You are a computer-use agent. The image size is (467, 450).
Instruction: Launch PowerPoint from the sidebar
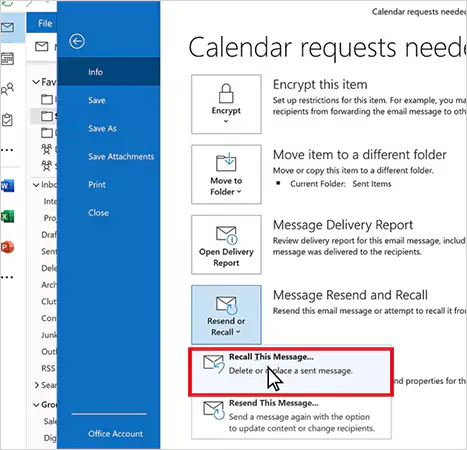[8, 247]
